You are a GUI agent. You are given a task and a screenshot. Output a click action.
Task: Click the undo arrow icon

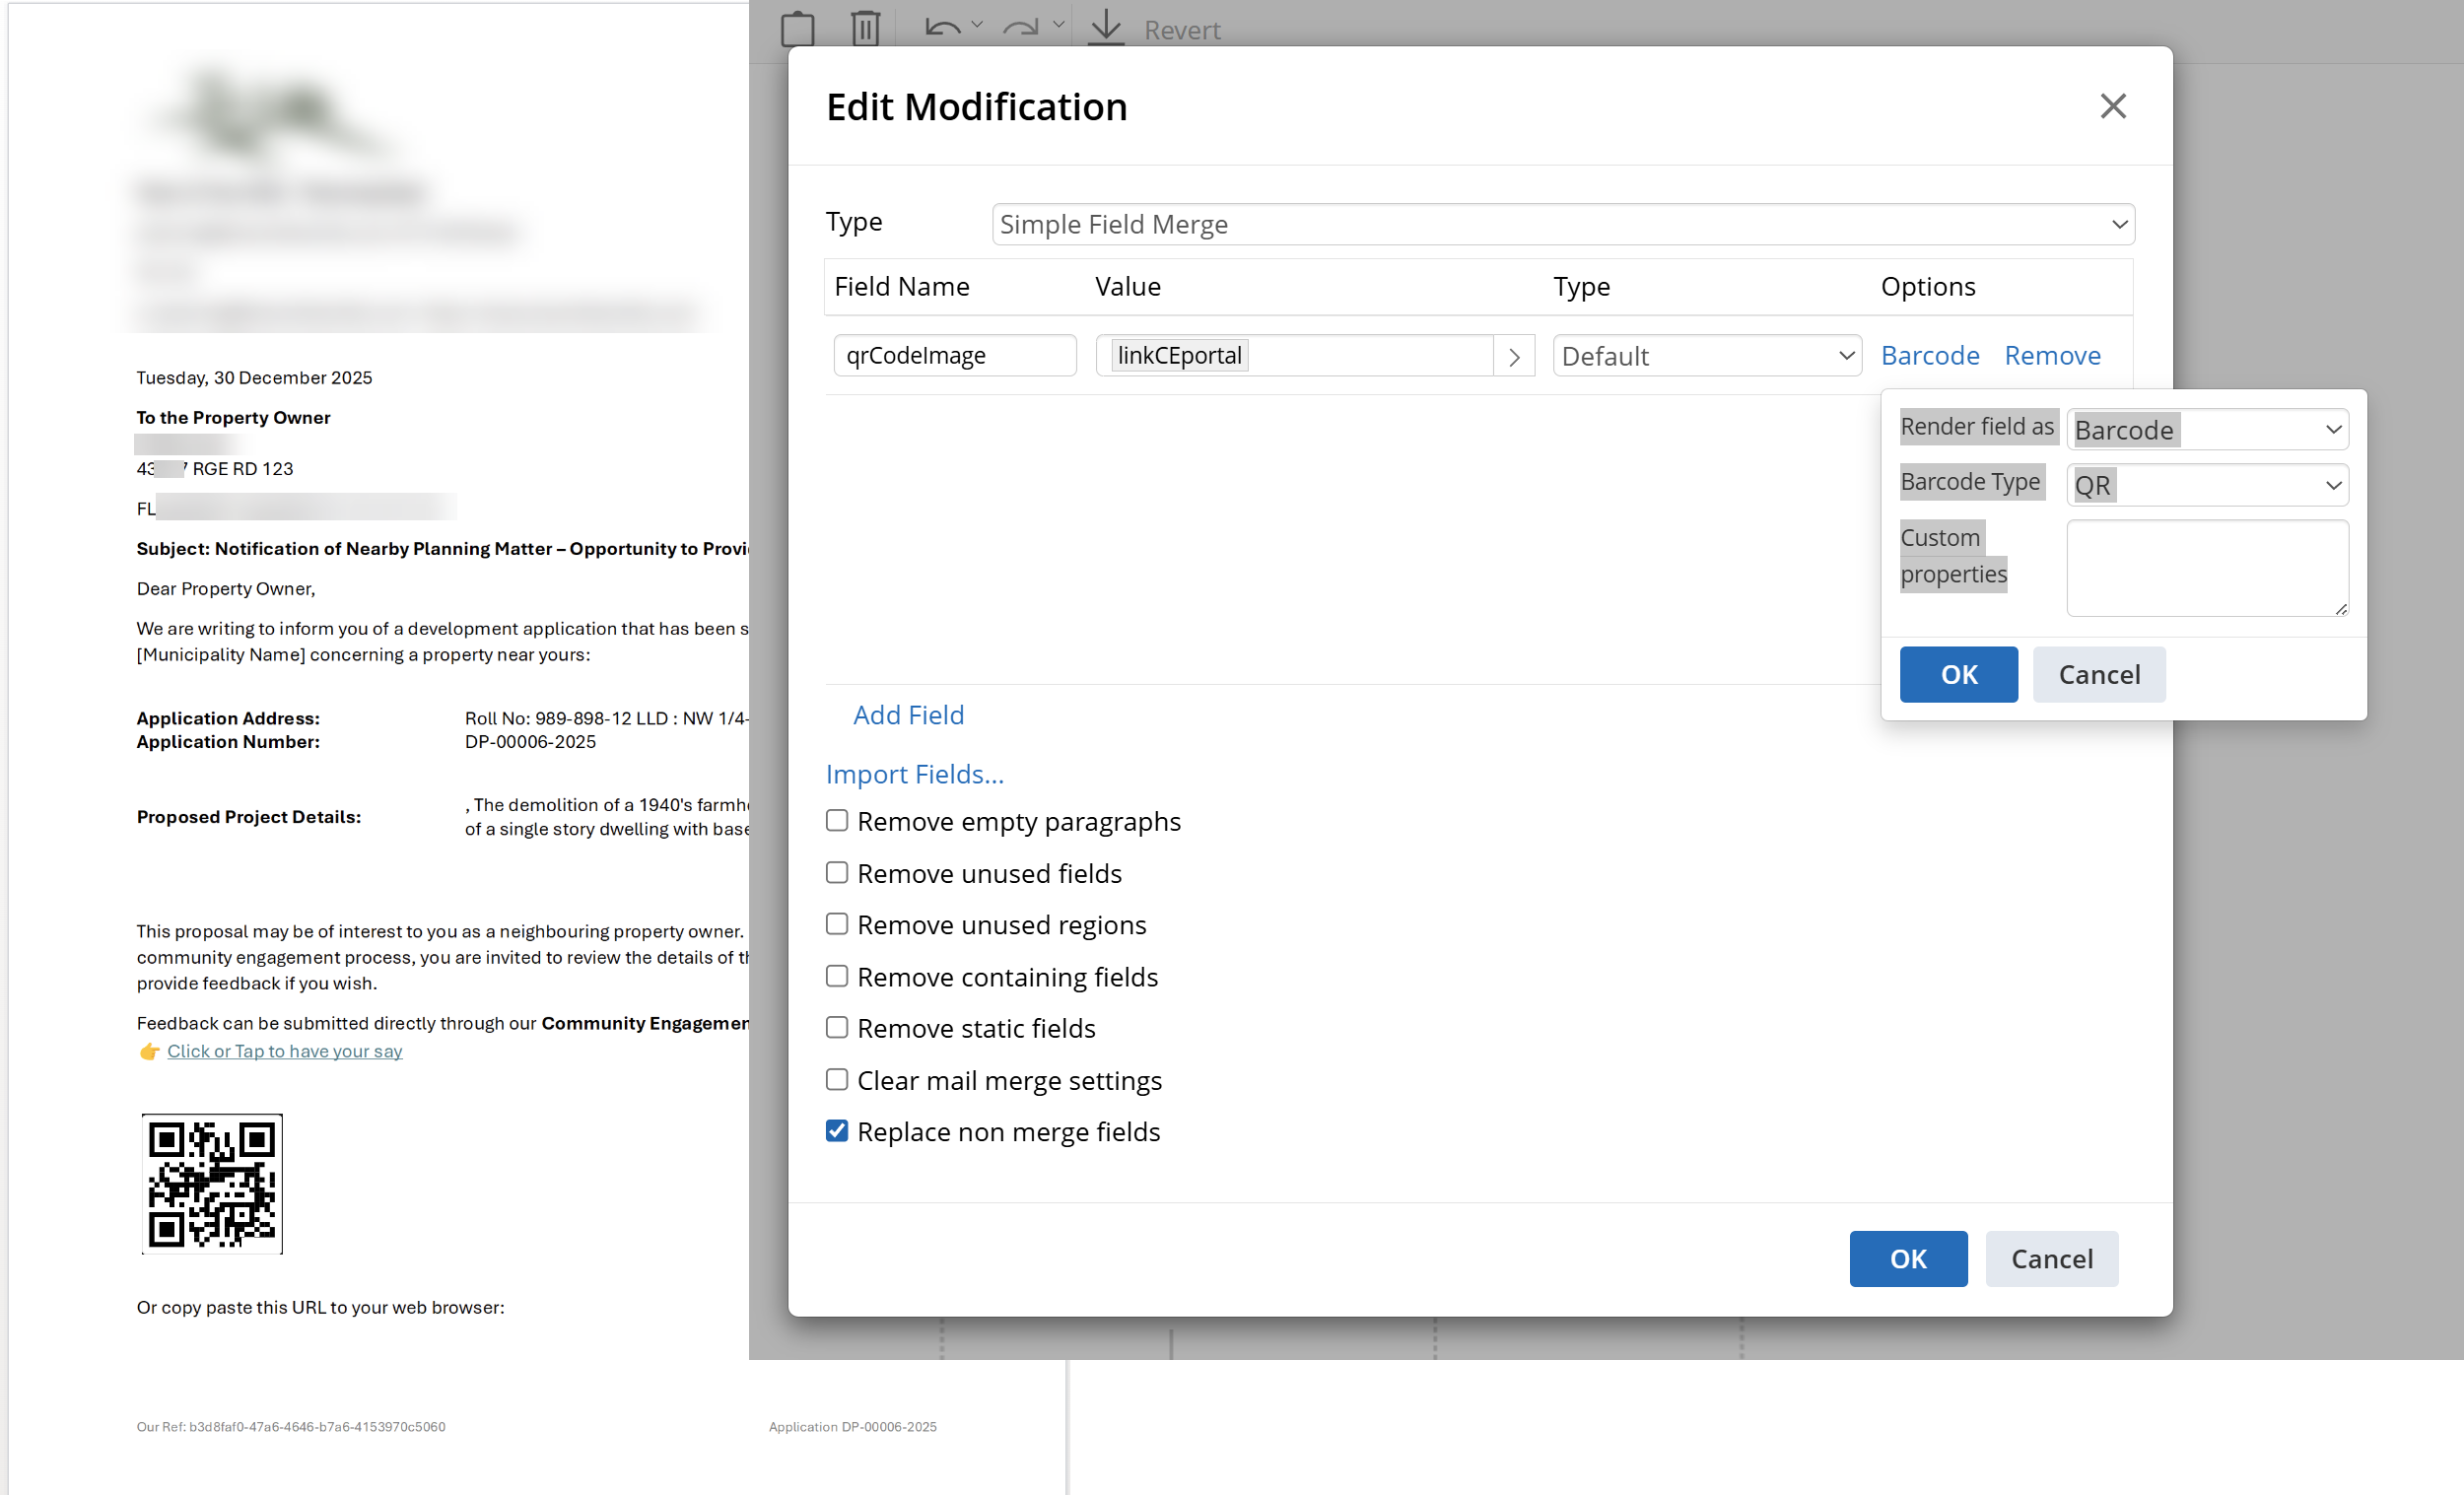tap(942, 28)
